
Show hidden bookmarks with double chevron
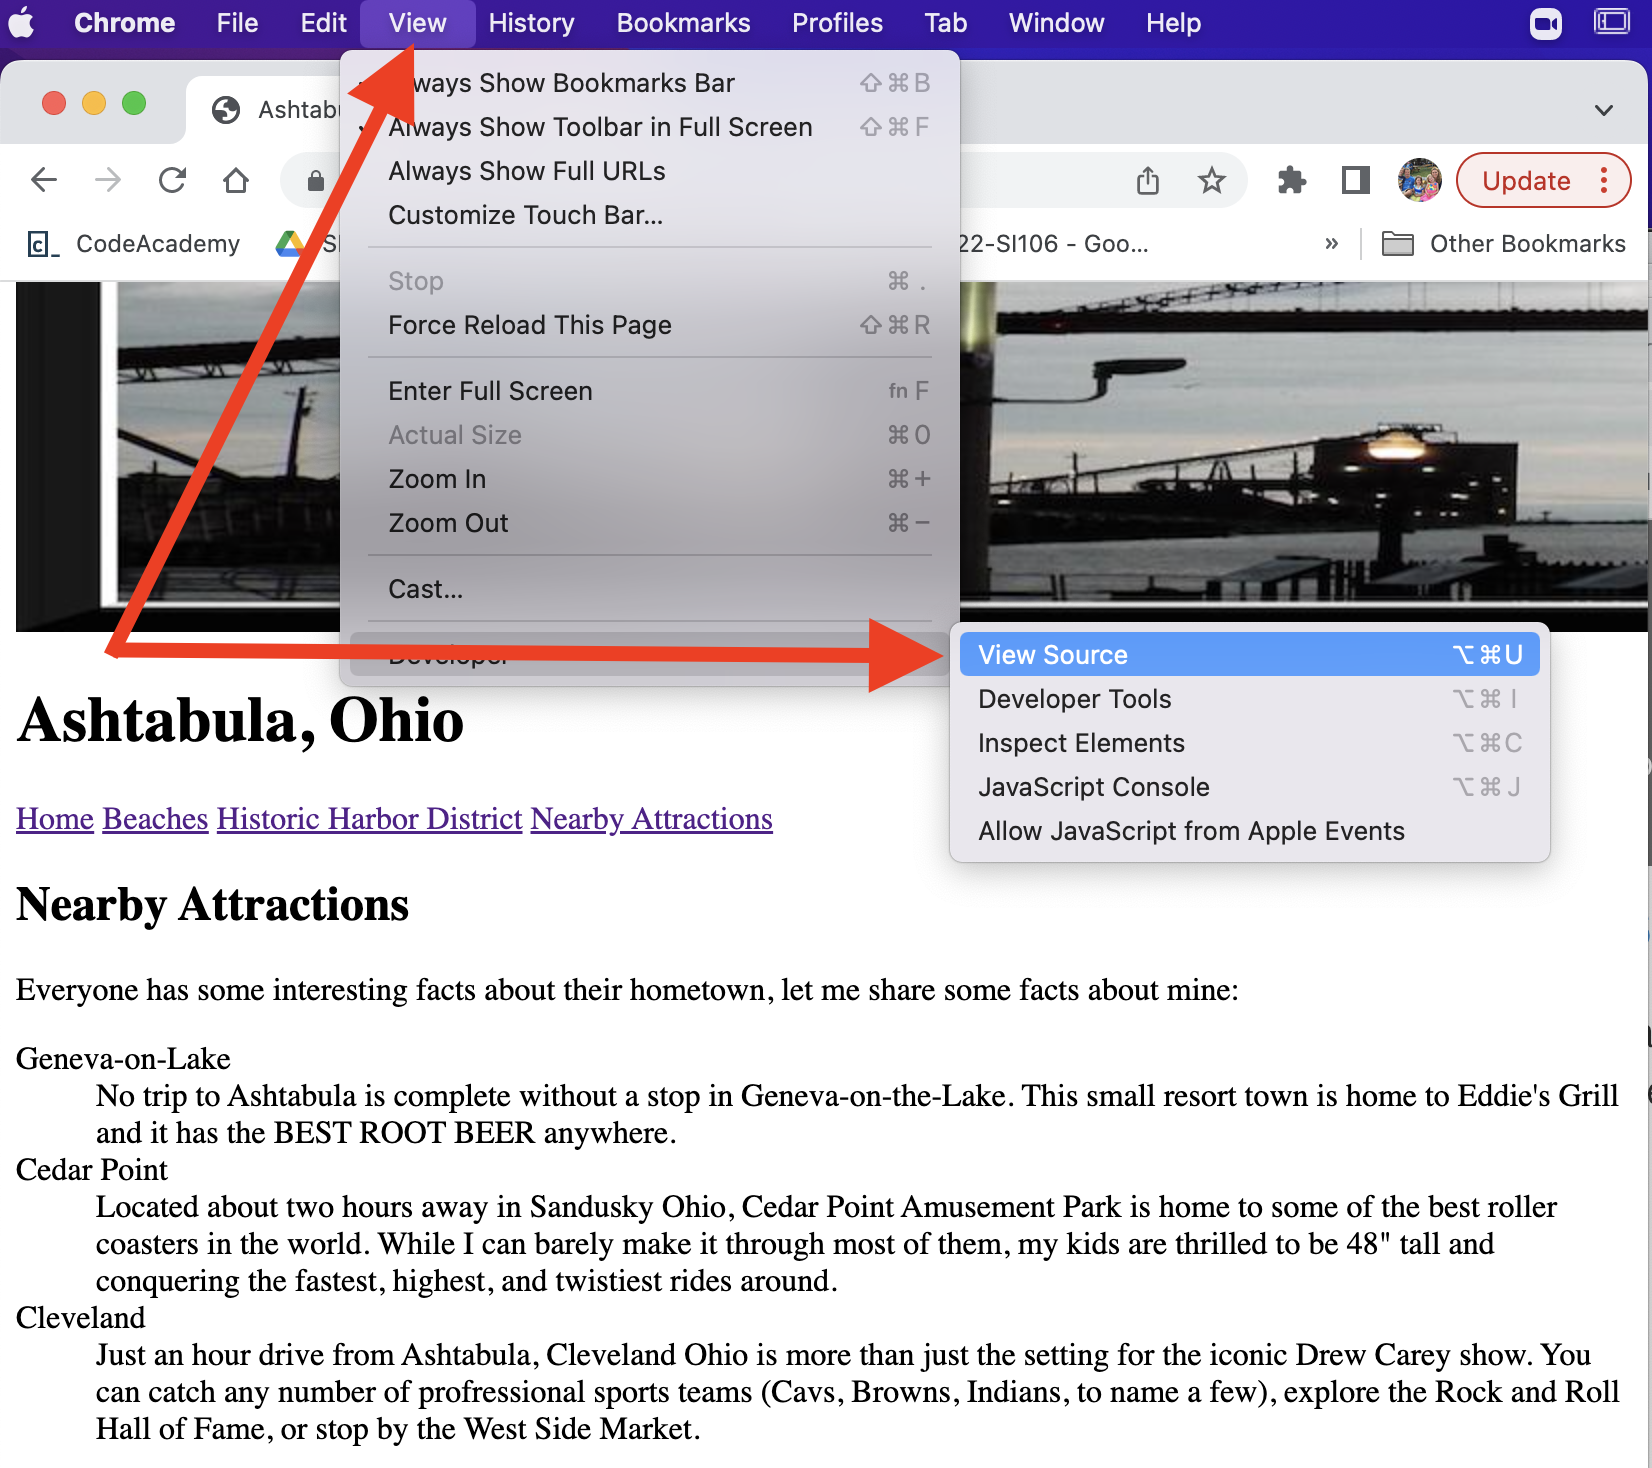click(x=1331, y=244)
